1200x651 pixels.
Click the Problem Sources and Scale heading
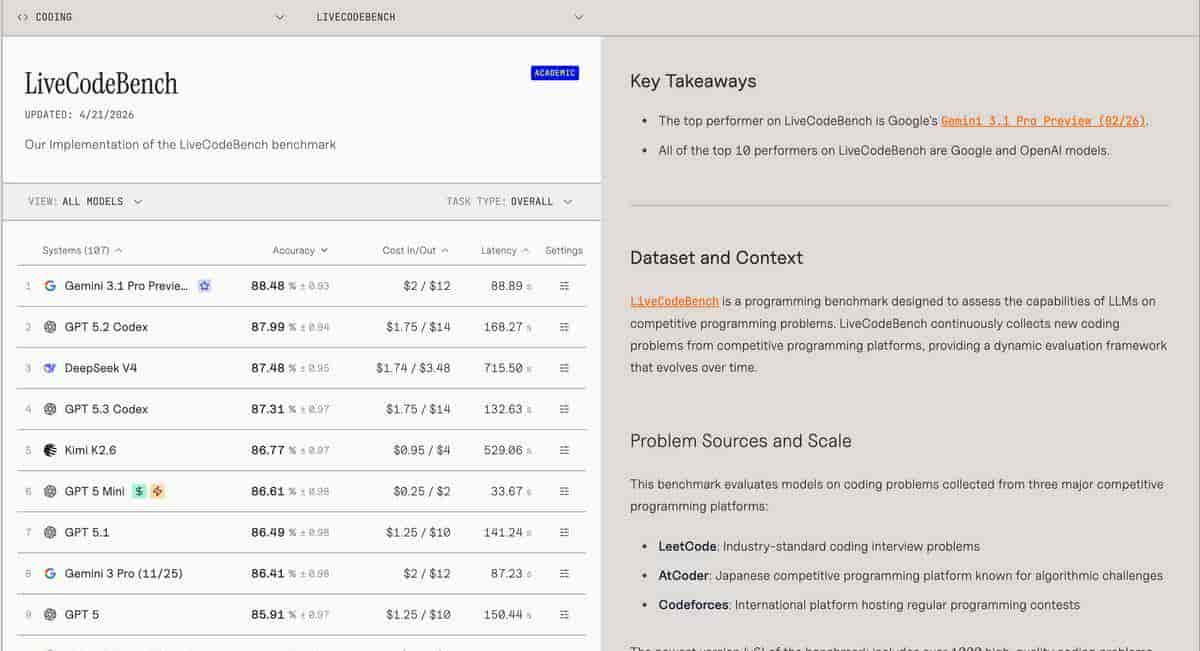(741, 441)
